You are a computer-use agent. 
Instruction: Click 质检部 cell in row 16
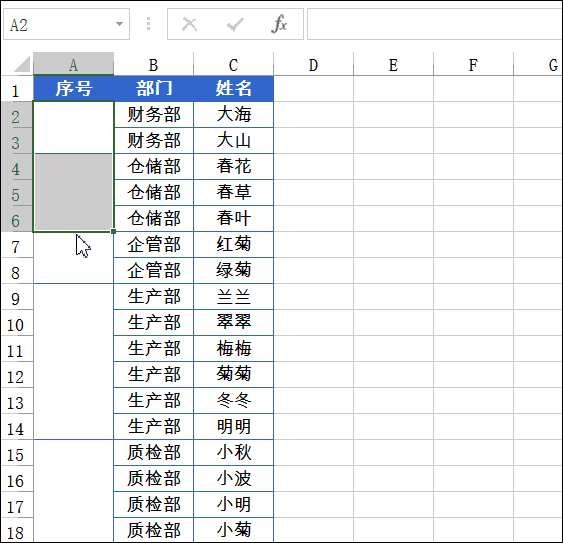(x=154, y=479)
